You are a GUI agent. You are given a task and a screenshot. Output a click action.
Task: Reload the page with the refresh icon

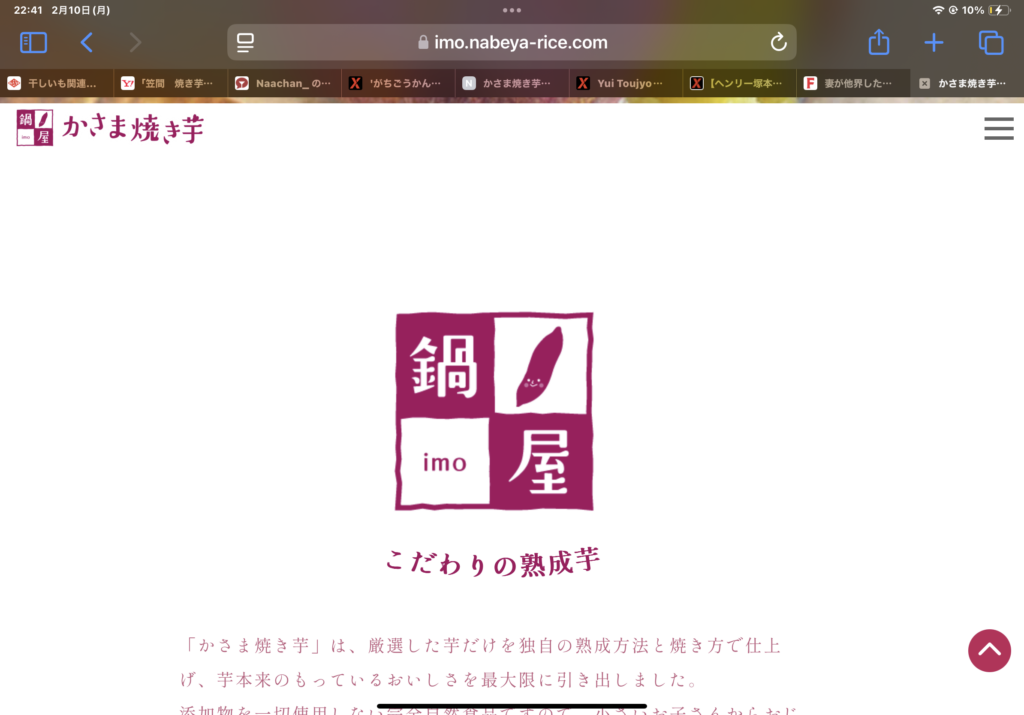click(778, 43)
